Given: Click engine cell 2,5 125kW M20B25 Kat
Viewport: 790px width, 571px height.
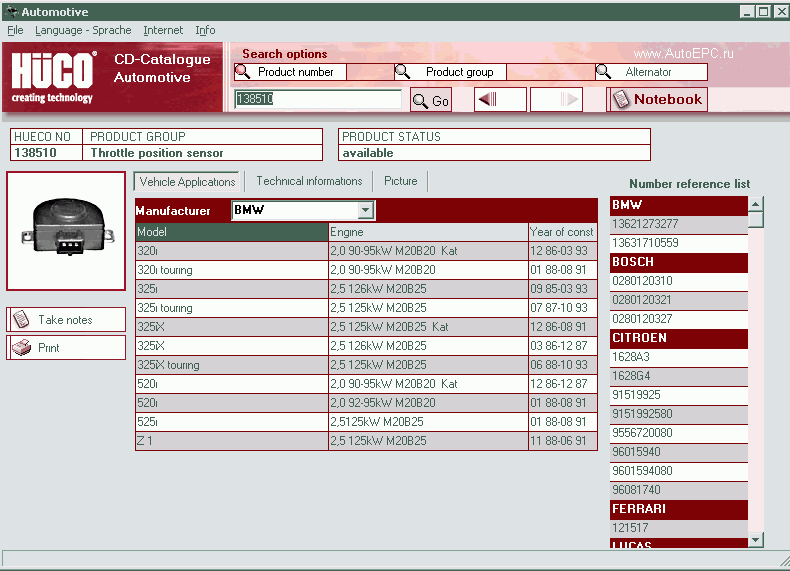Looking at the screenshot, I should pos(428,327).
